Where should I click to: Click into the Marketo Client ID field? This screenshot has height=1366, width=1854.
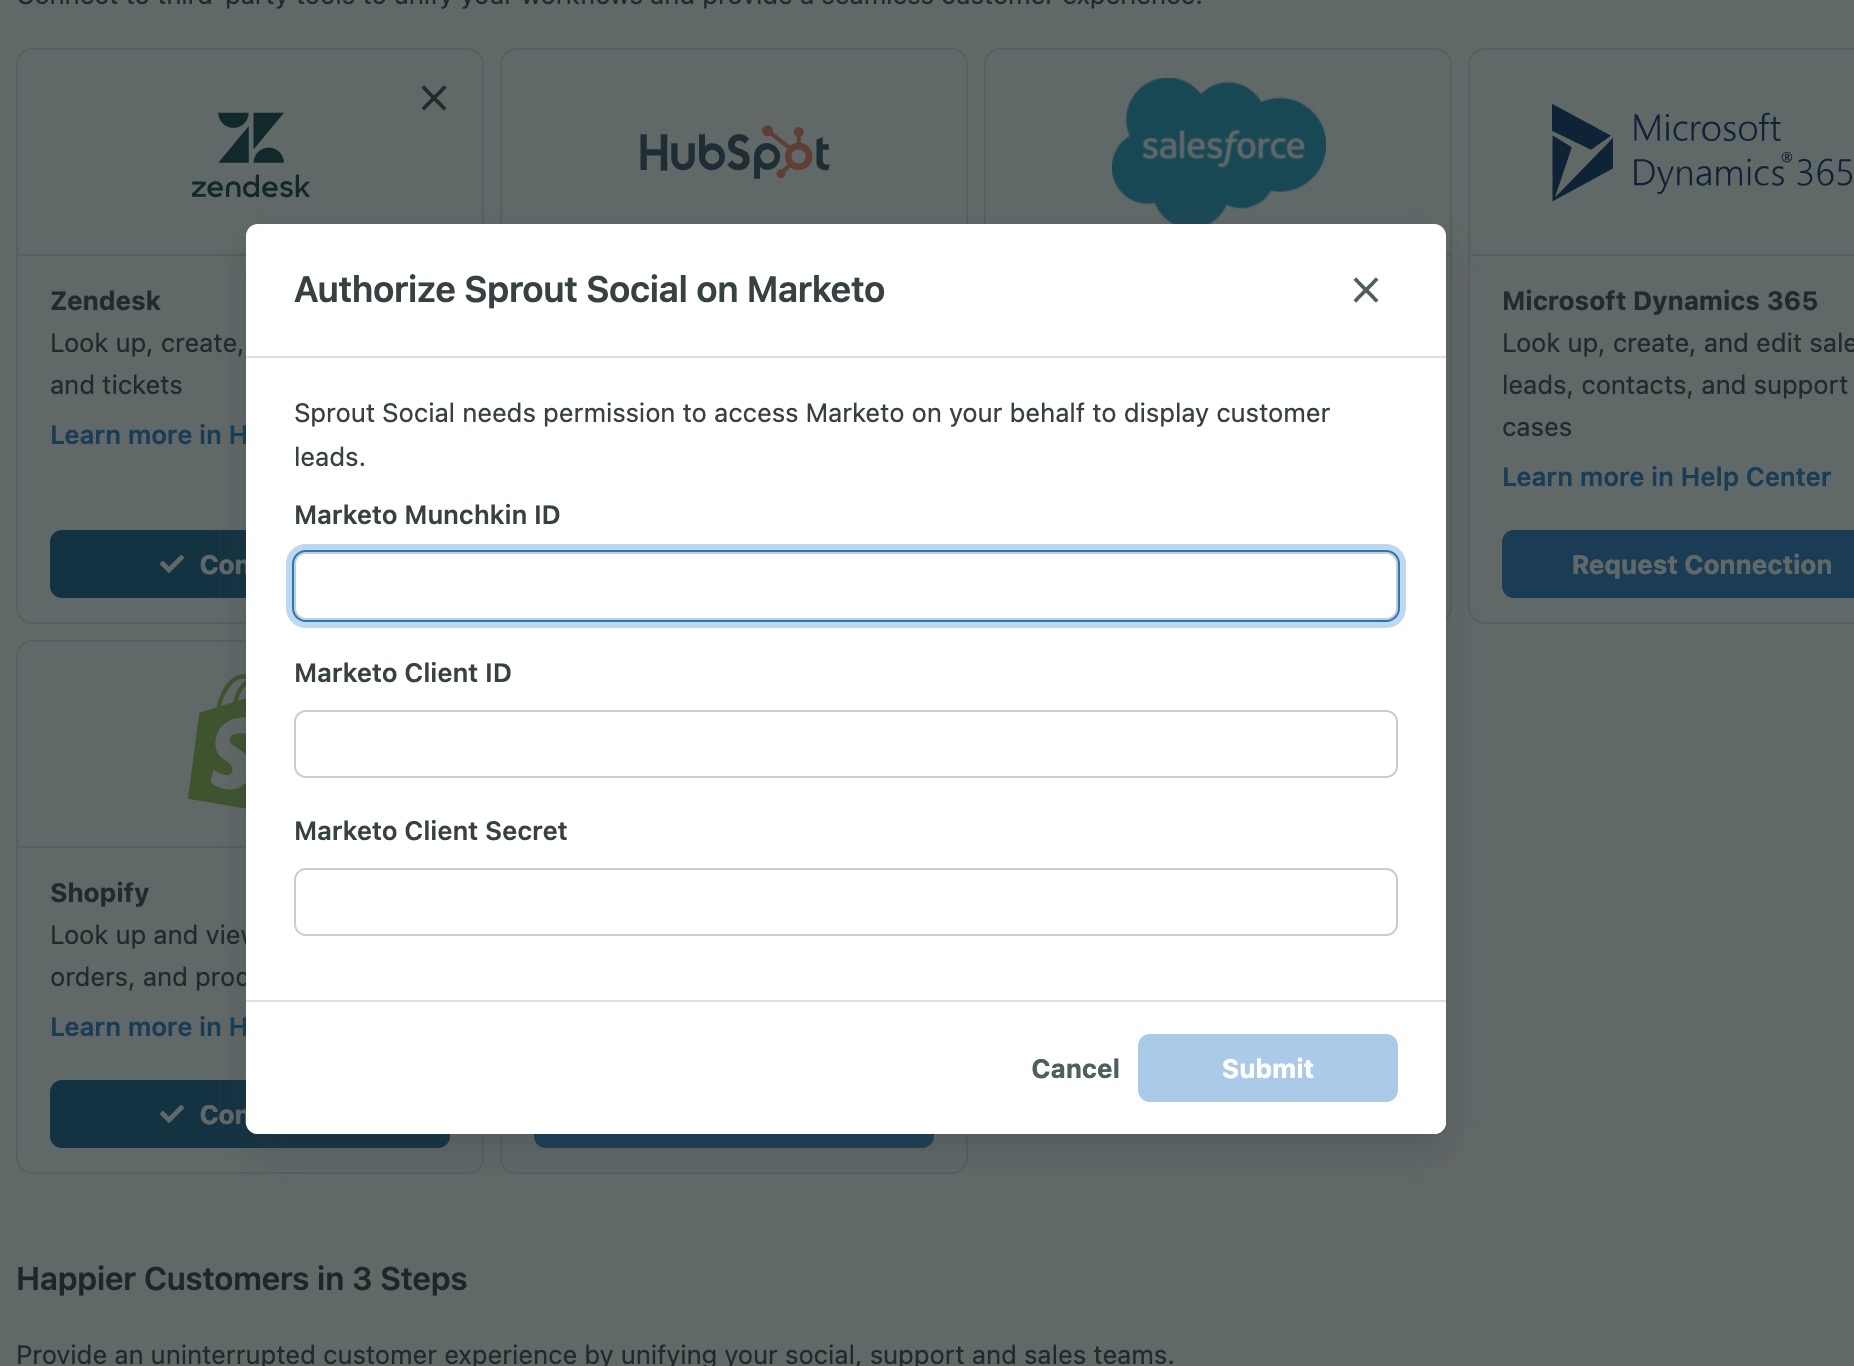(846, 744)
